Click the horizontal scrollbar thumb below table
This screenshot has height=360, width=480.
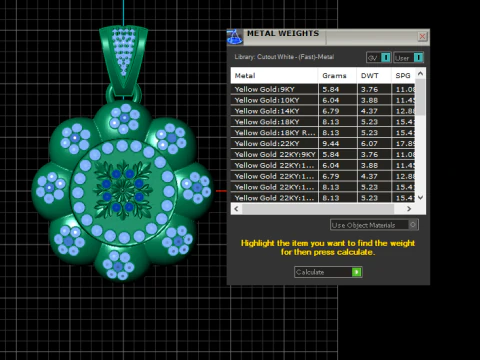pos(318,209)
